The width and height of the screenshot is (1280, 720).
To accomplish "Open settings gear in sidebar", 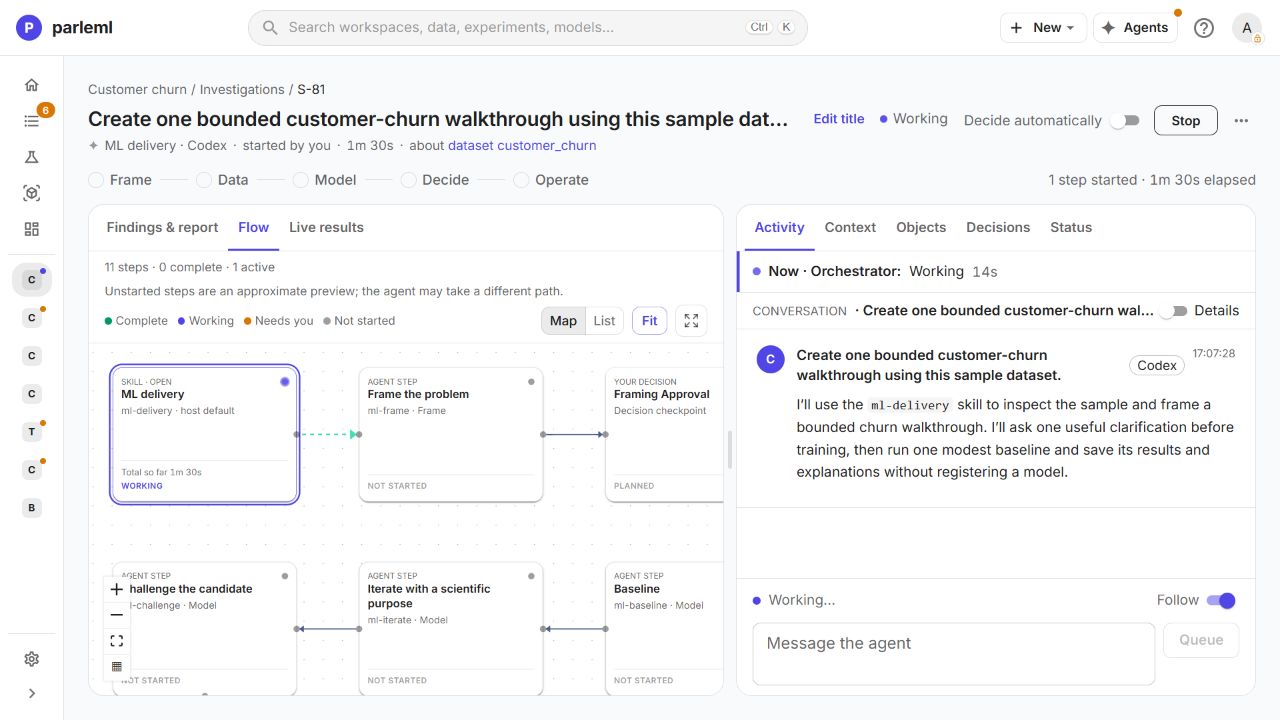I will 32,659.
